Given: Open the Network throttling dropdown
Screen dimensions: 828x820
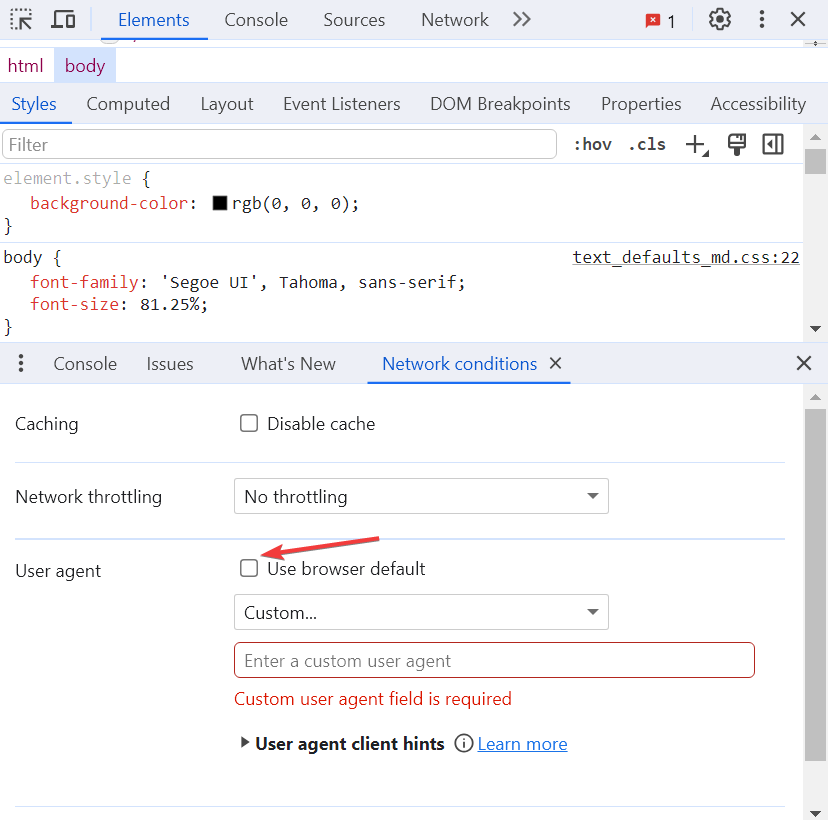Looking at the screenshot, I should tap(421, 496).
